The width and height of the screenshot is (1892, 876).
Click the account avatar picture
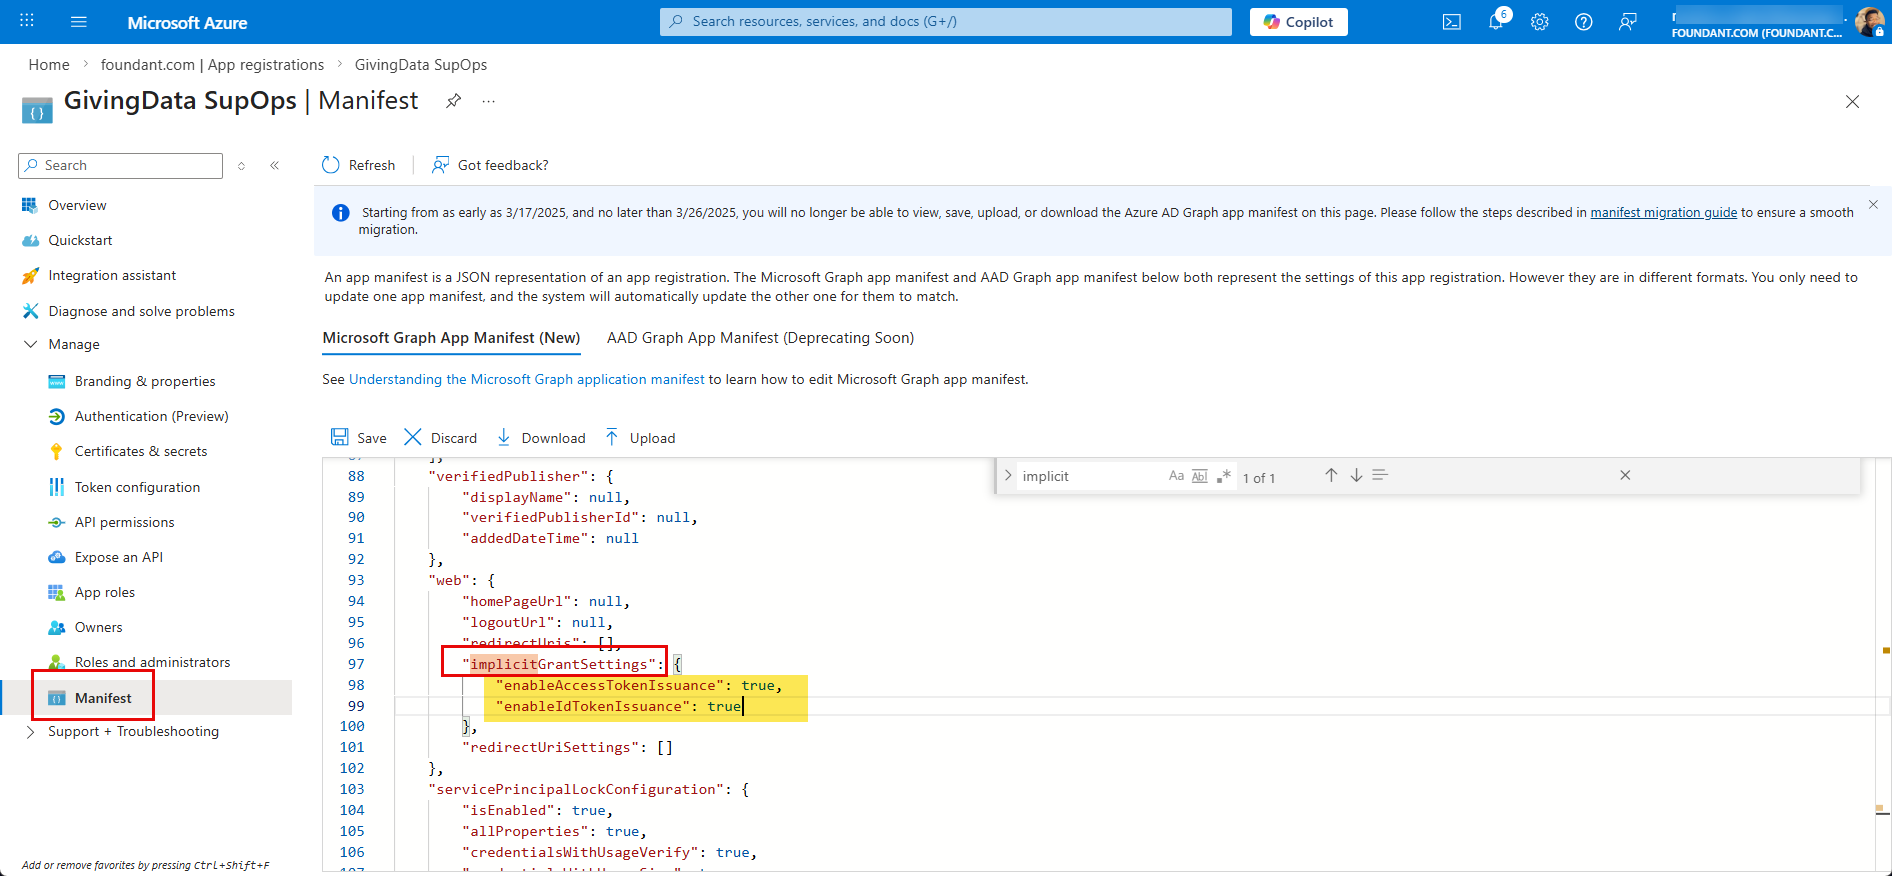pos(1869,22)
